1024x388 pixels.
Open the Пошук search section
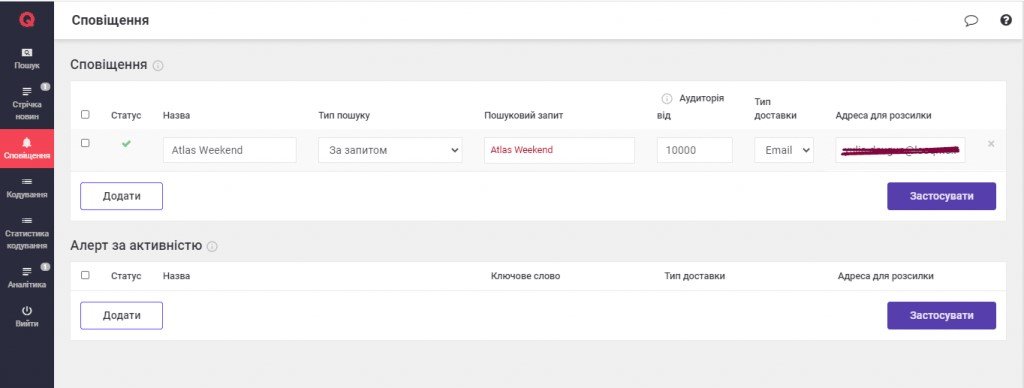click(x=27, y=59)
